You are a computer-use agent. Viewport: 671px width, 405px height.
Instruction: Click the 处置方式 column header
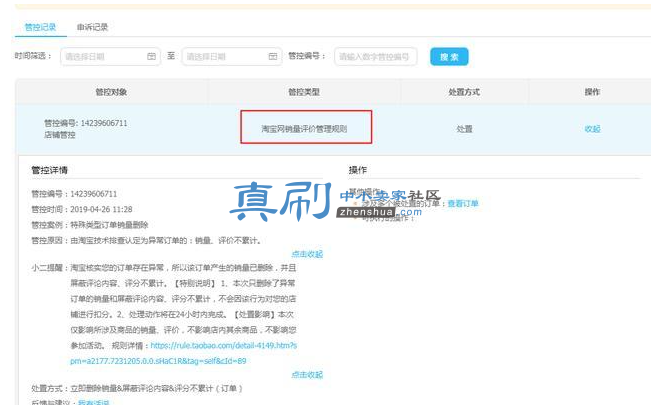[464, 92]
